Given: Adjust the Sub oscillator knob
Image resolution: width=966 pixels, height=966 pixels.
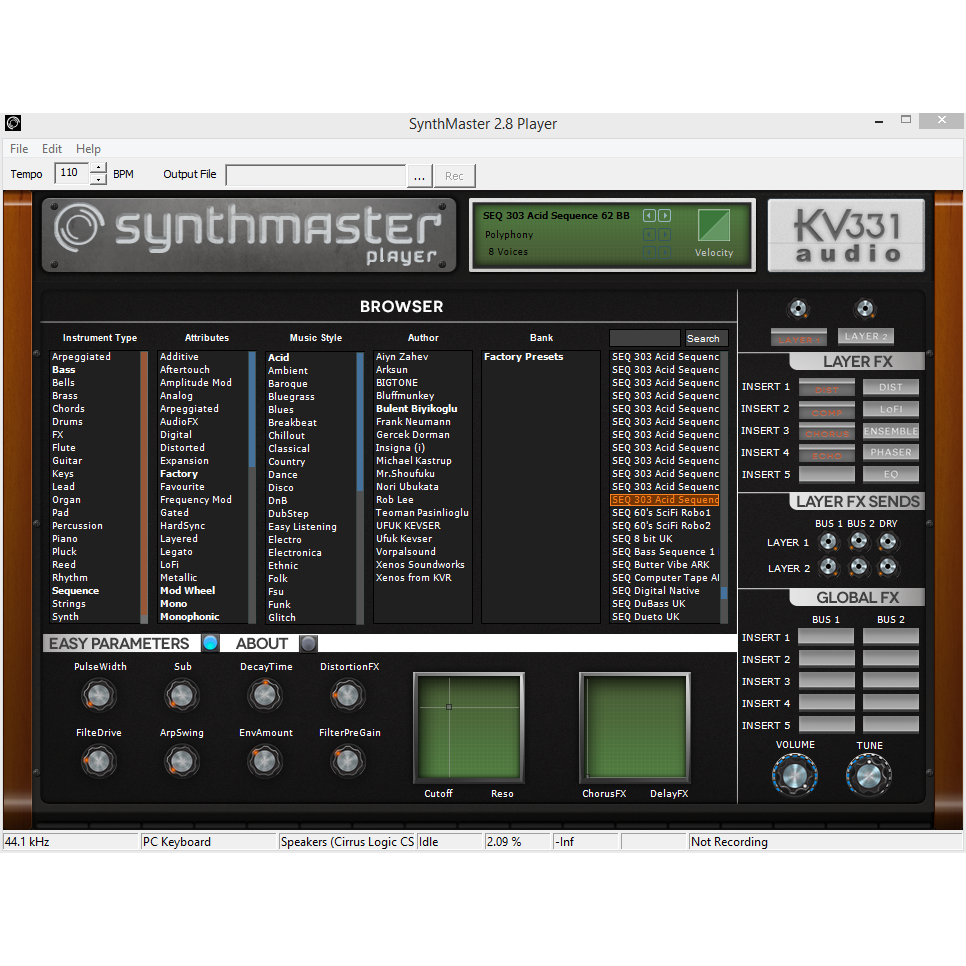Looking at the screenshot, I should point(182,695).
